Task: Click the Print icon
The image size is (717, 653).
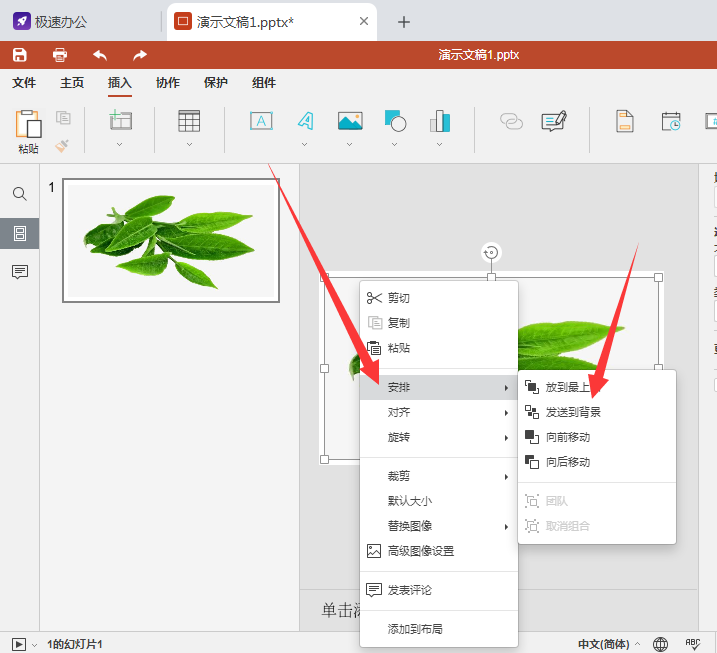Action: (x=60, y=55)
